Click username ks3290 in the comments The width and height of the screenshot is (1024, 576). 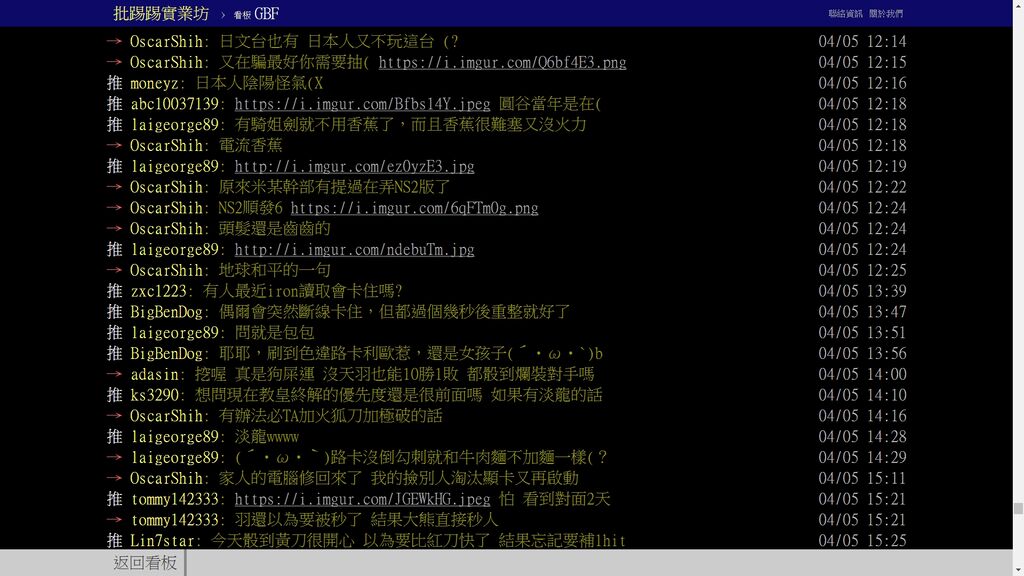click(x=155, y=395)
